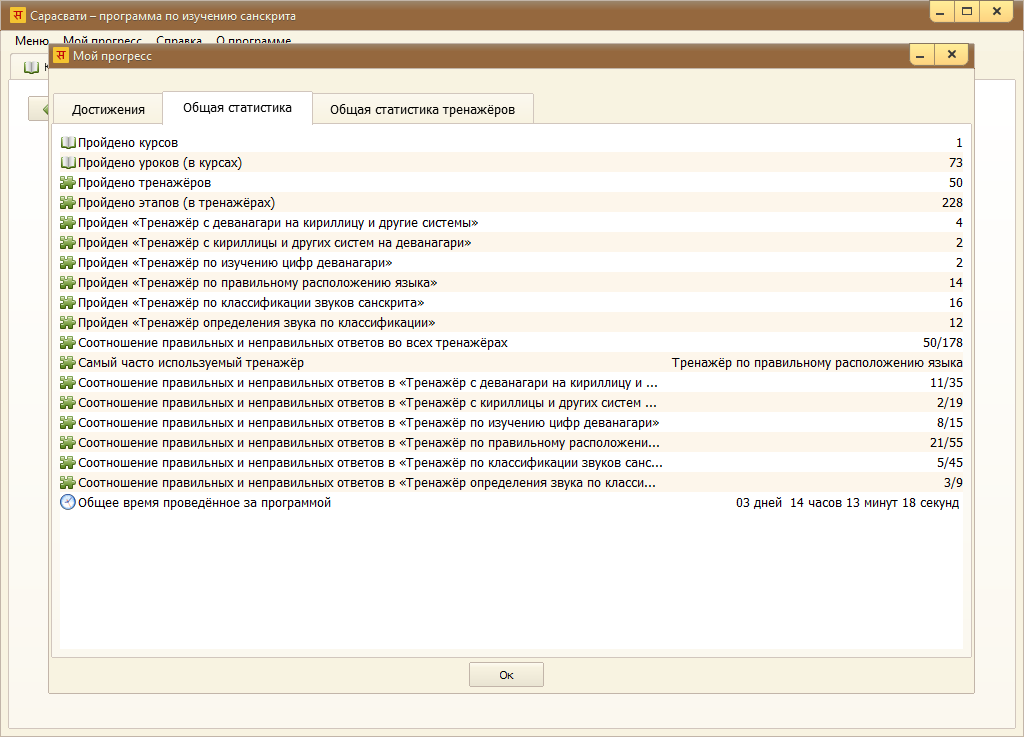Close the «Мой прогресс» dialog
This screenshot has width=1024, height=737.
tap(952, 55)
